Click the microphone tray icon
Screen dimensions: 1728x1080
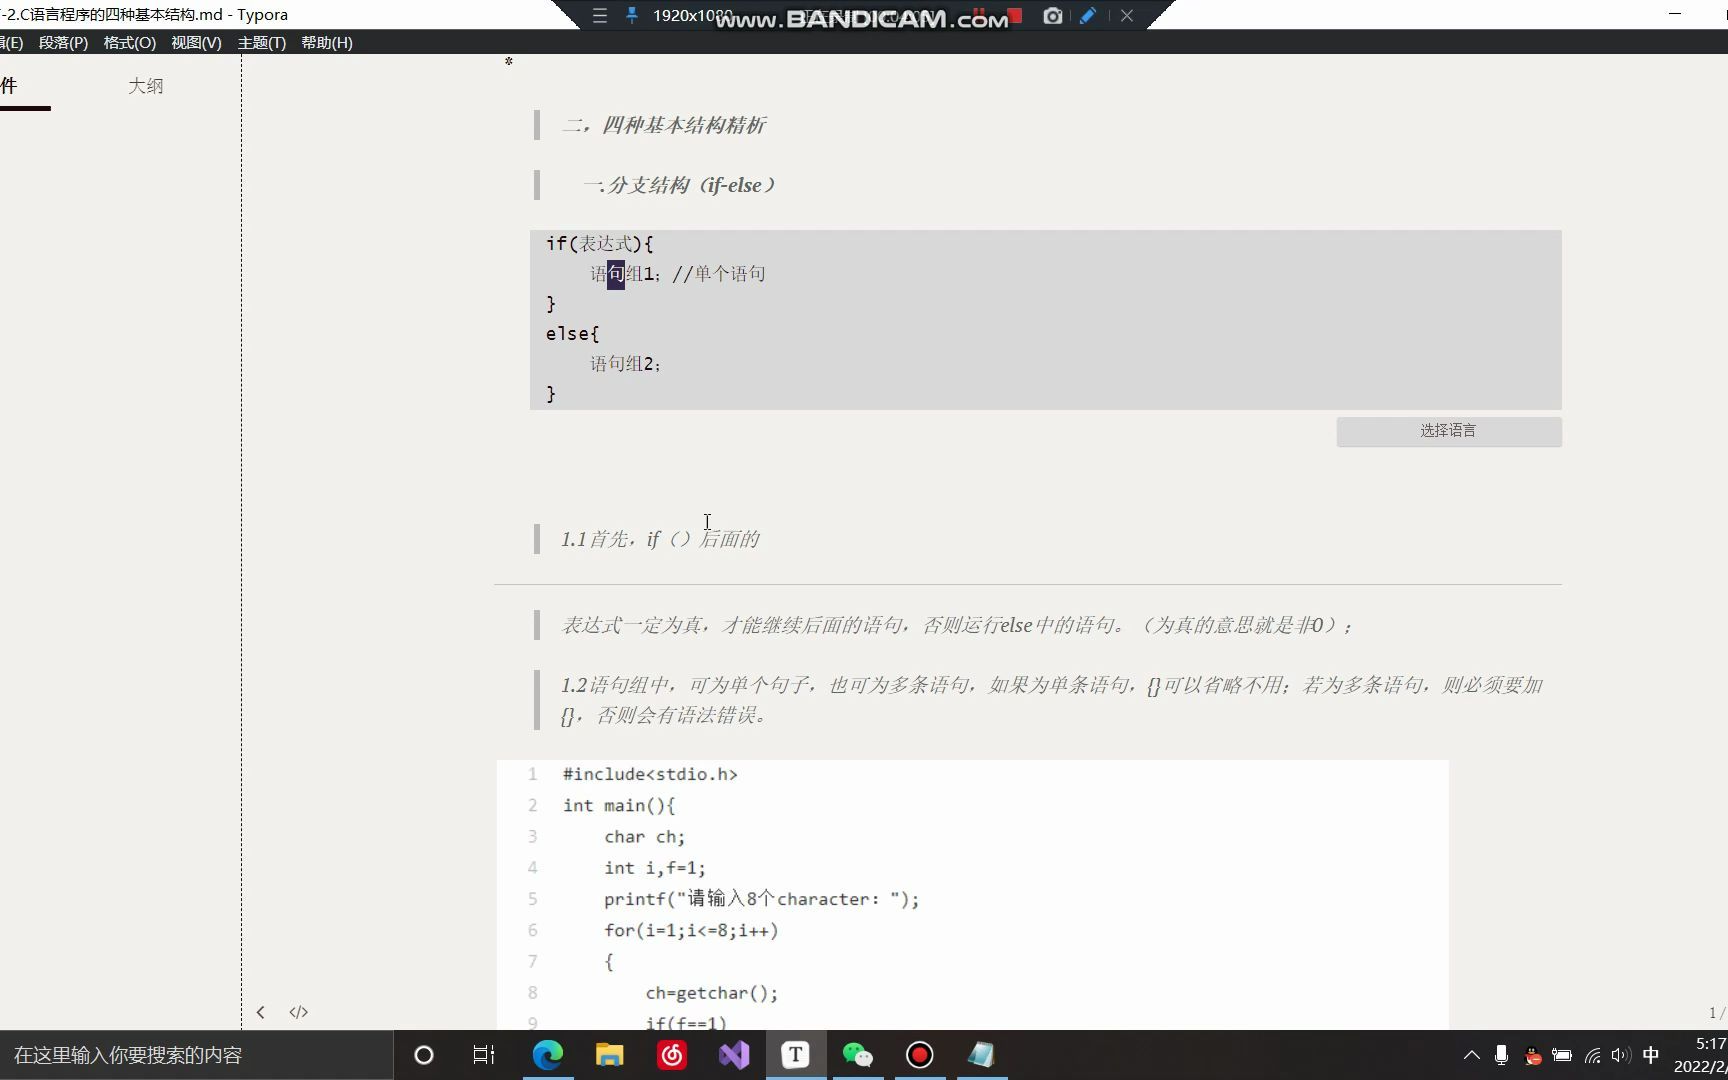pyautogui.click(x=1501, y=1055)
